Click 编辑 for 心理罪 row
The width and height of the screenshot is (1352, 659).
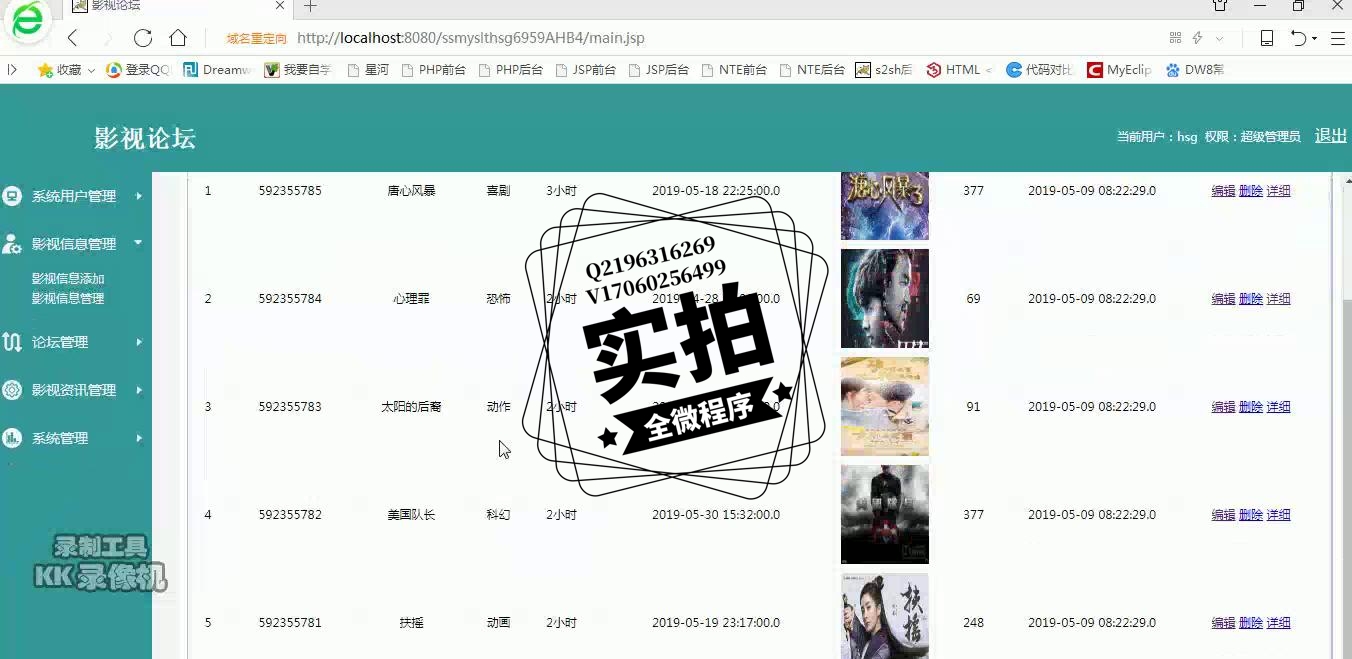[1223, 299]
